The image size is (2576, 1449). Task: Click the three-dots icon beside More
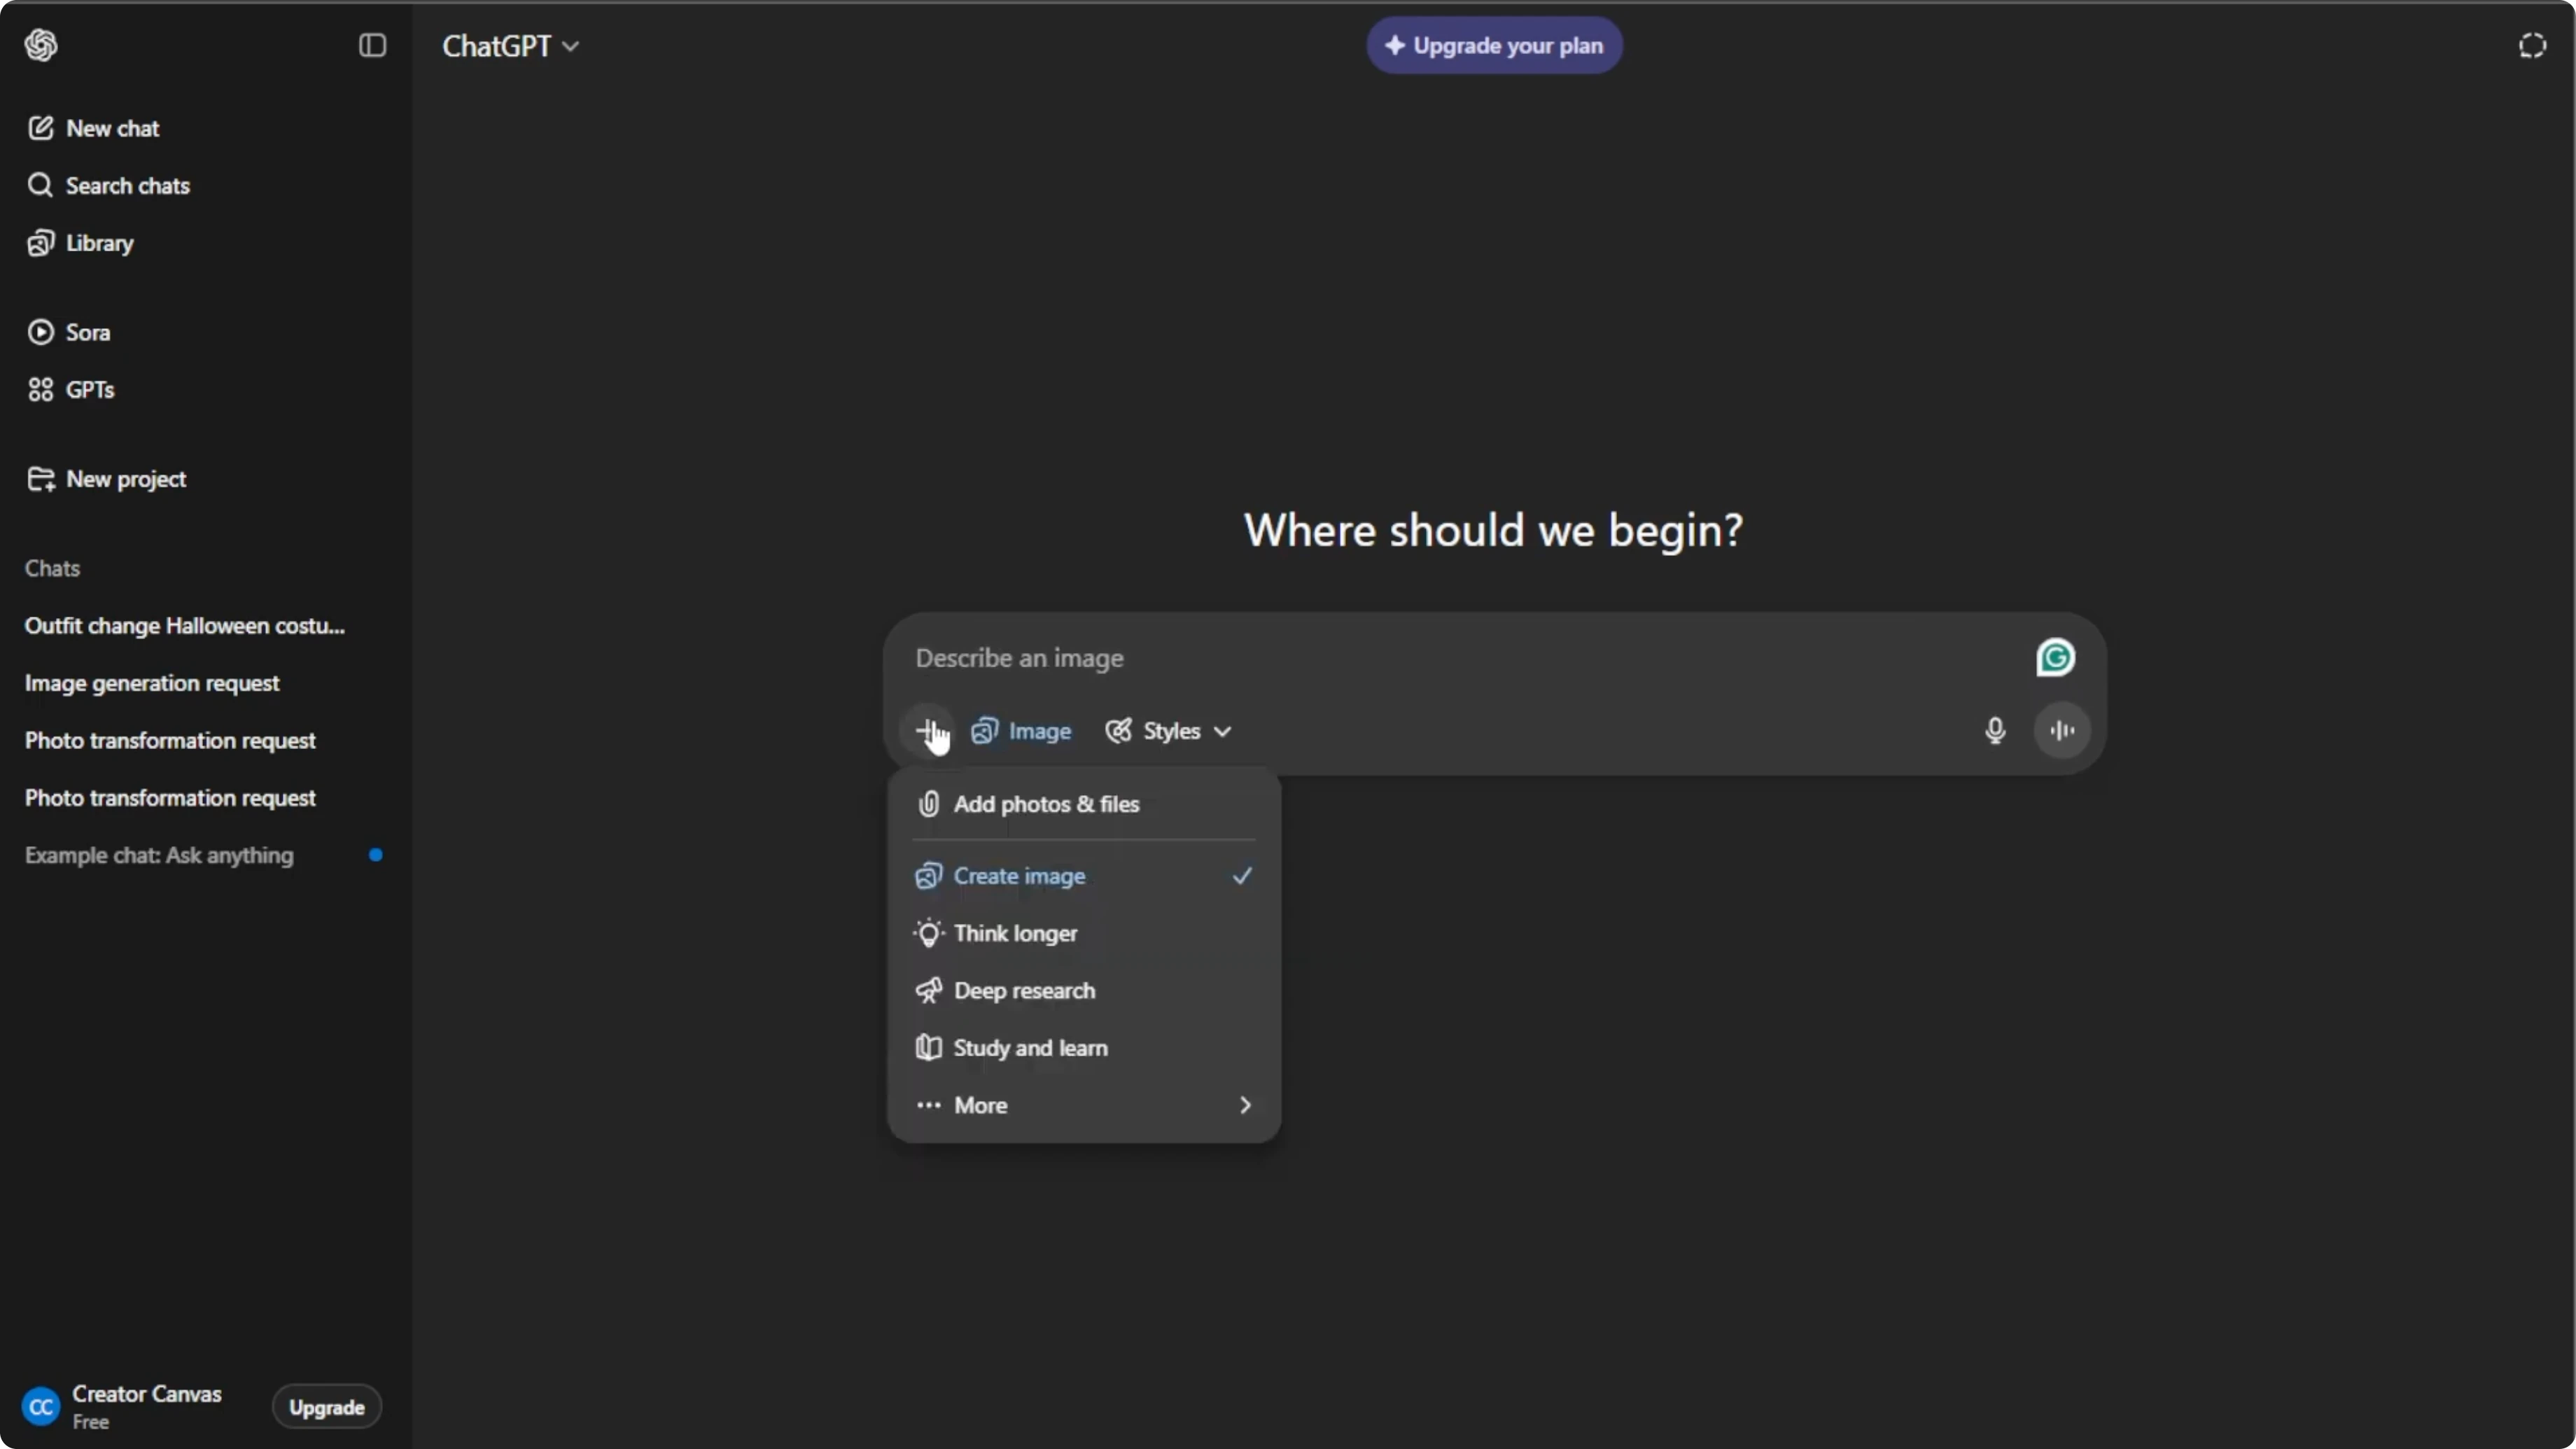tap(929, 1105)
